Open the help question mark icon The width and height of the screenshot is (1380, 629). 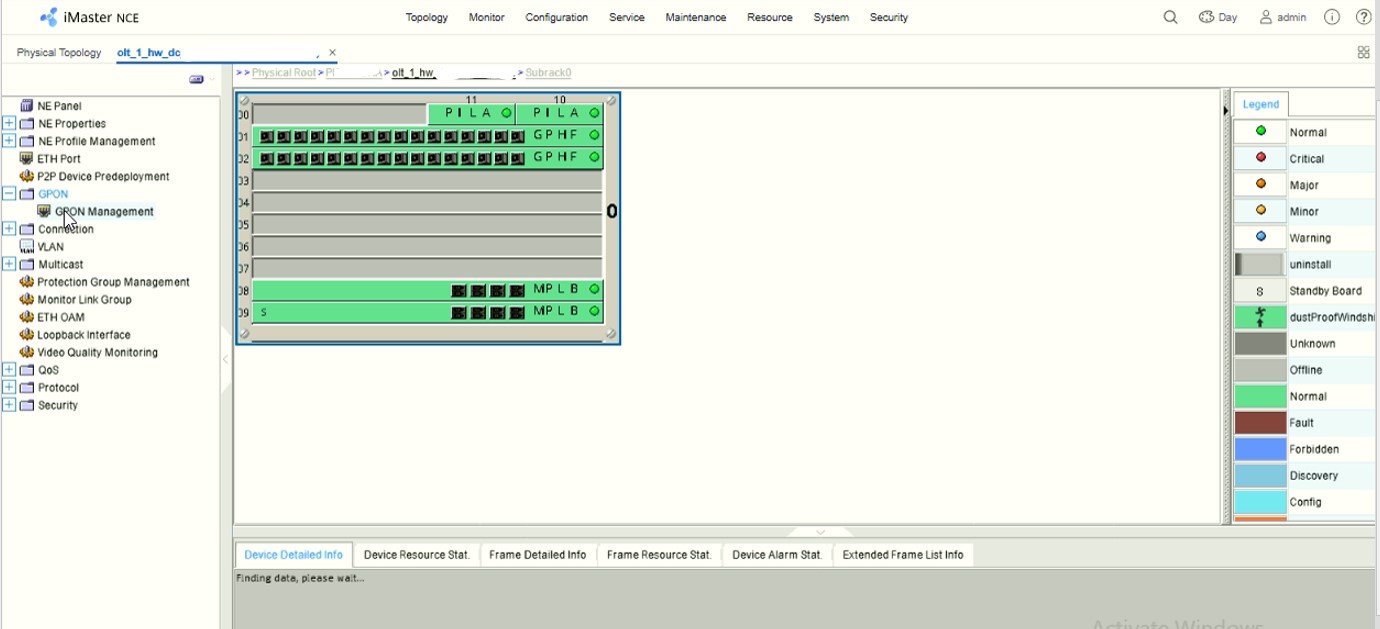tap(1363, 17)
